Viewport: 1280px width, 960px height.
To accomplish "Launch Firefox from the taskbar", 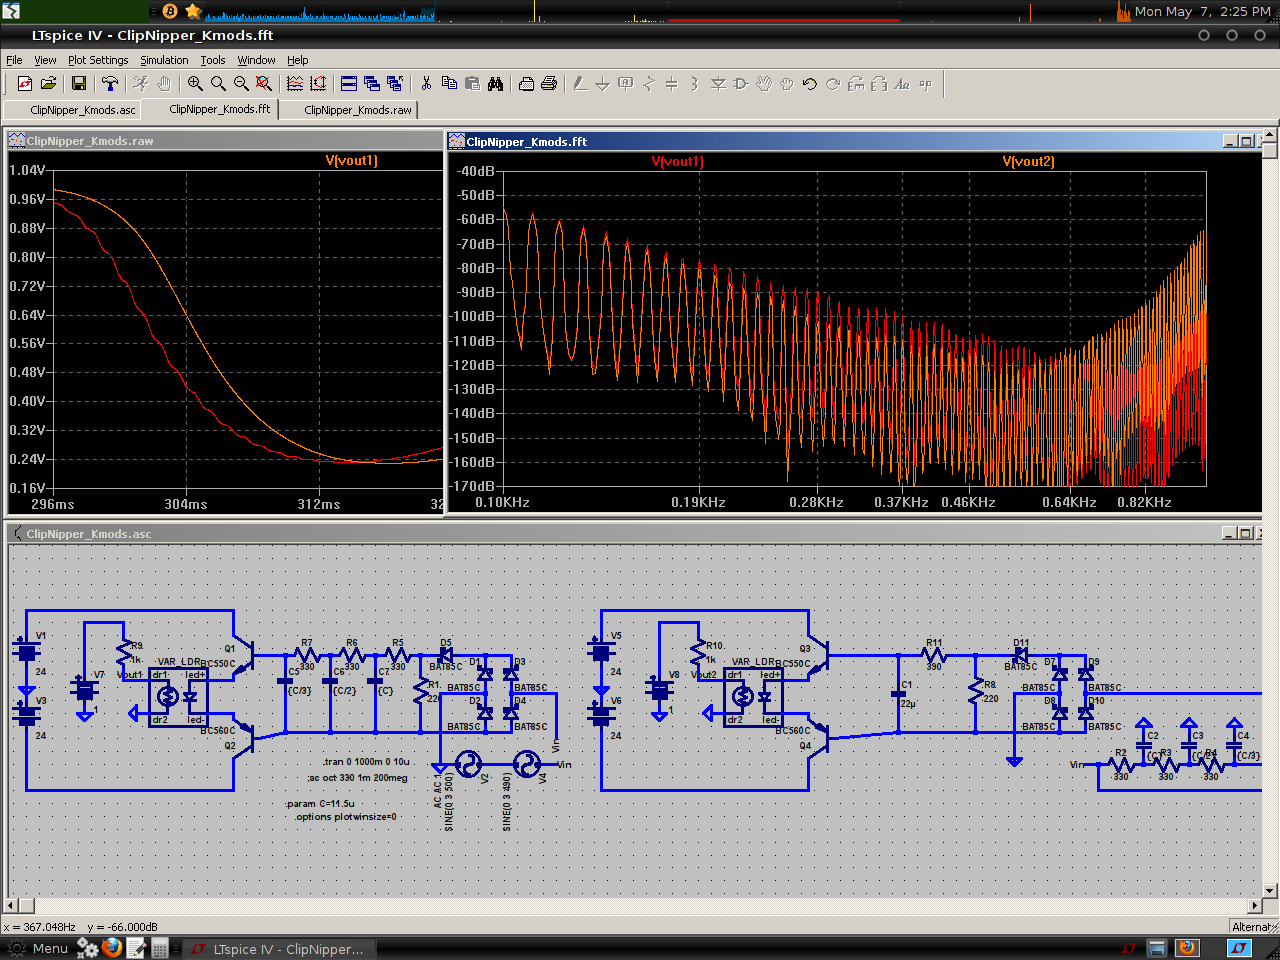I will tap(112, 947).
